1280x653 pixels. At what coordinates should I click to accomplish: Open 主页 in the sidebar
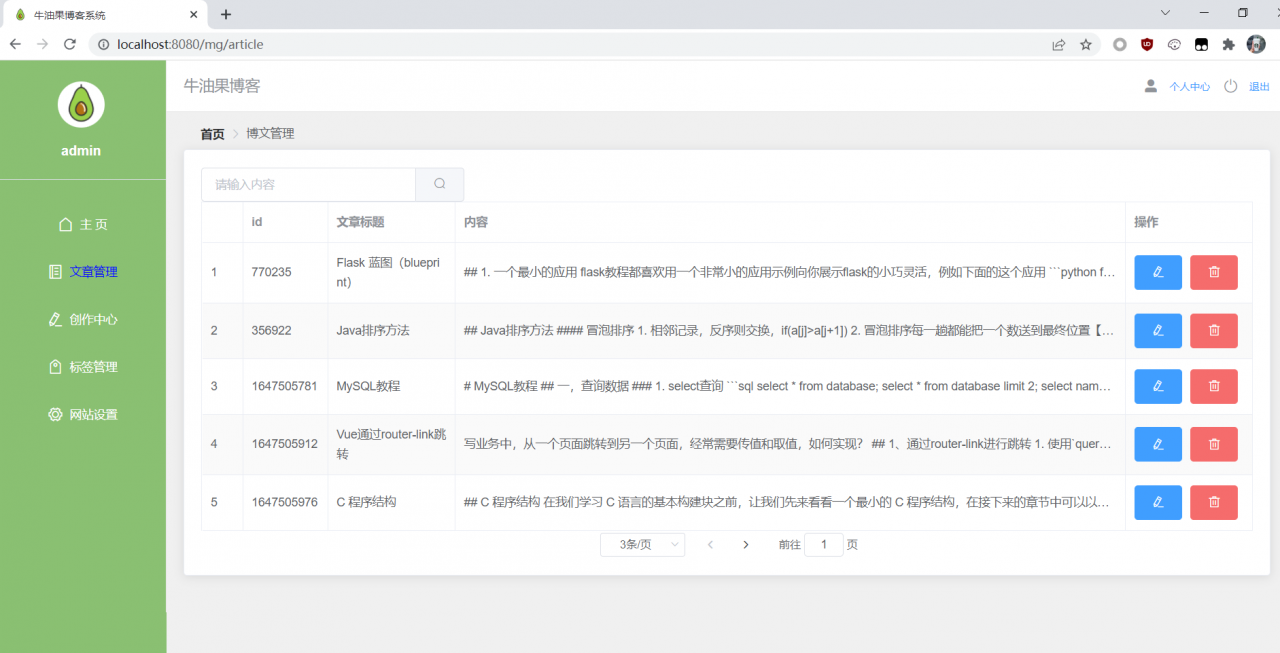(83, 224)
